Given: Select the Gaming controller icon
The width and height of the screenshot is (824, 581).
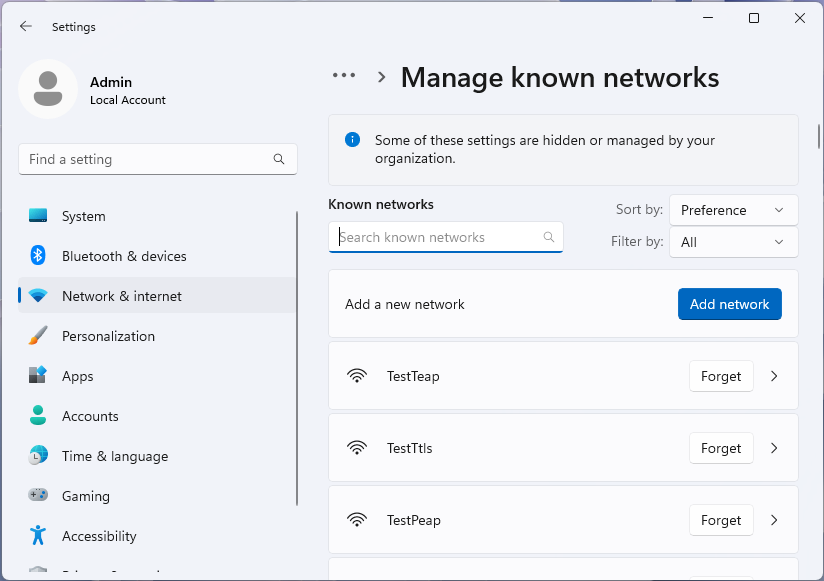Looking at the screenshot, I should pos(37,496).
